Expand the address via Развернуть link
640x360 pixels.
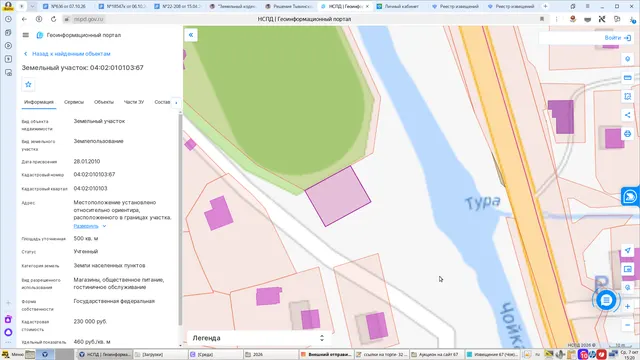coord(90,226)
